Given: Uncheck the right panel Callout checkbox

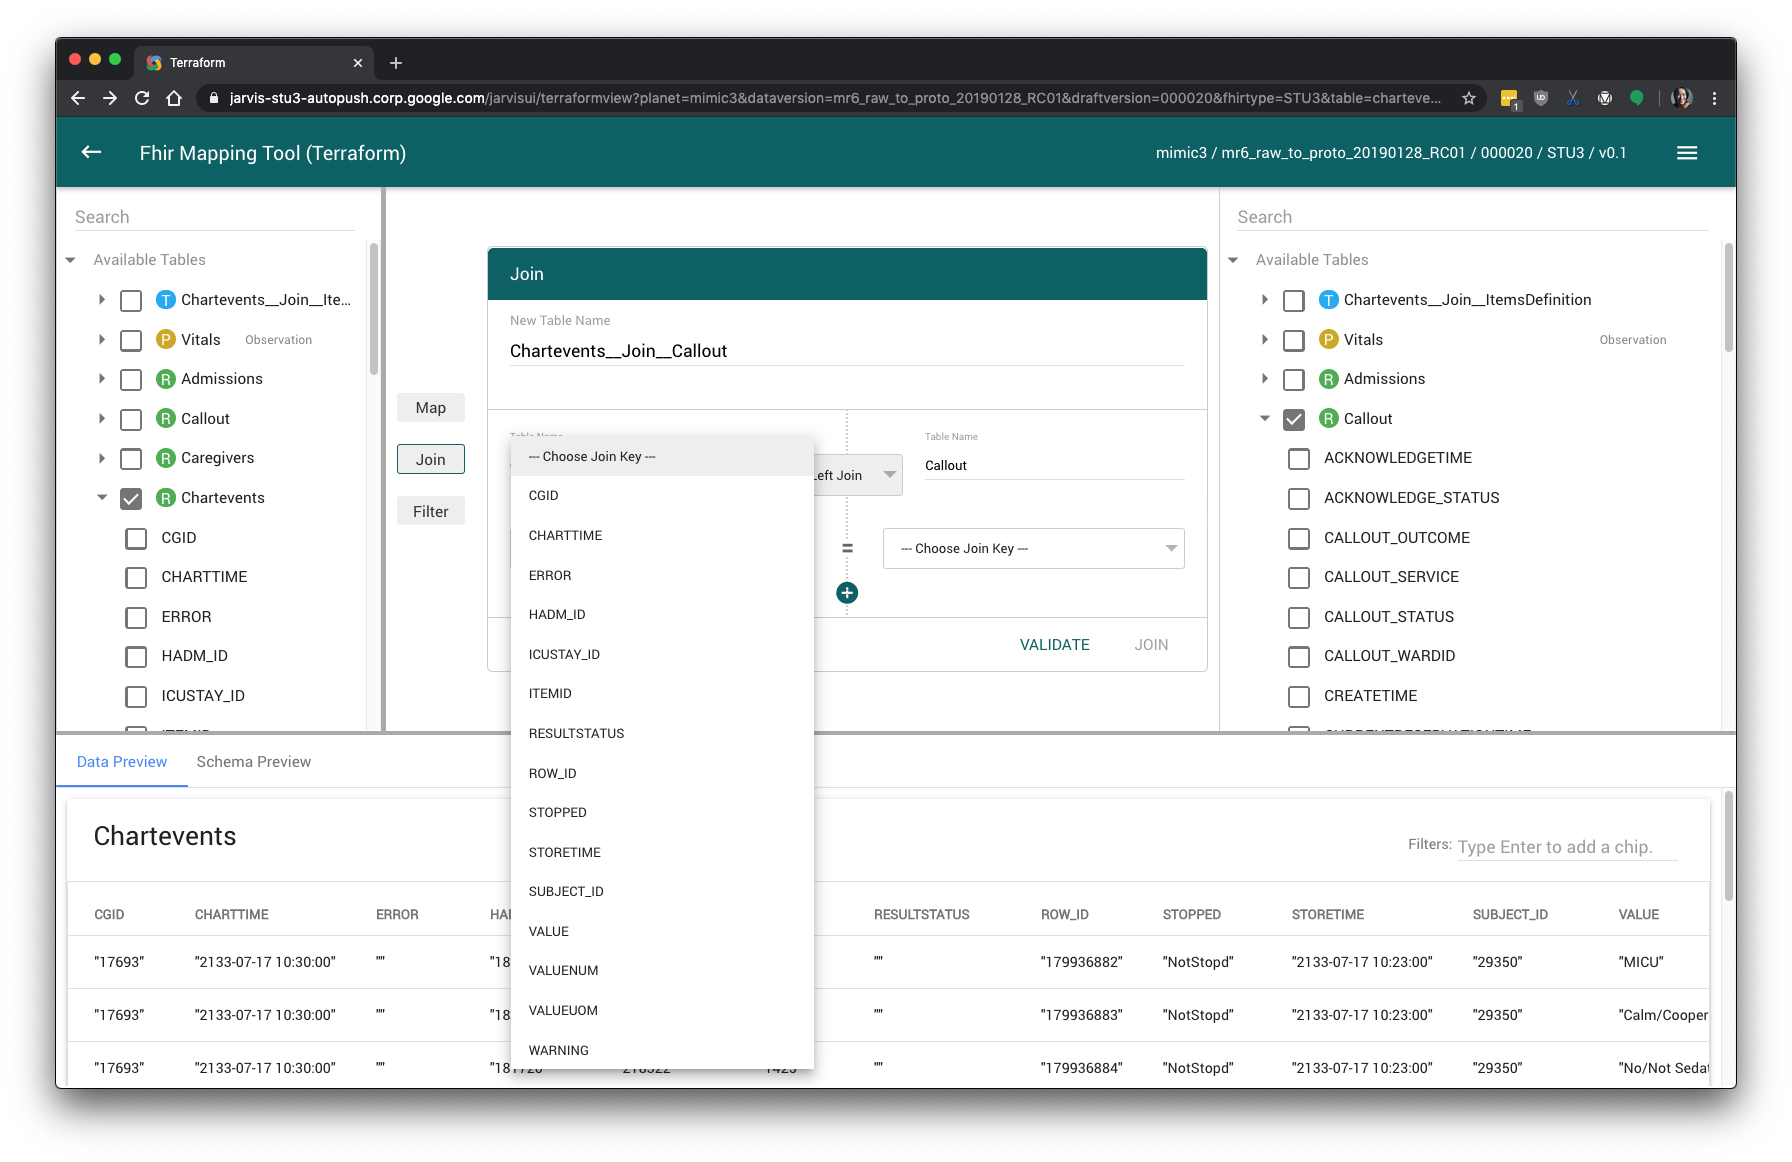Looking at the screenshot, I should [x=1294, y=419].
